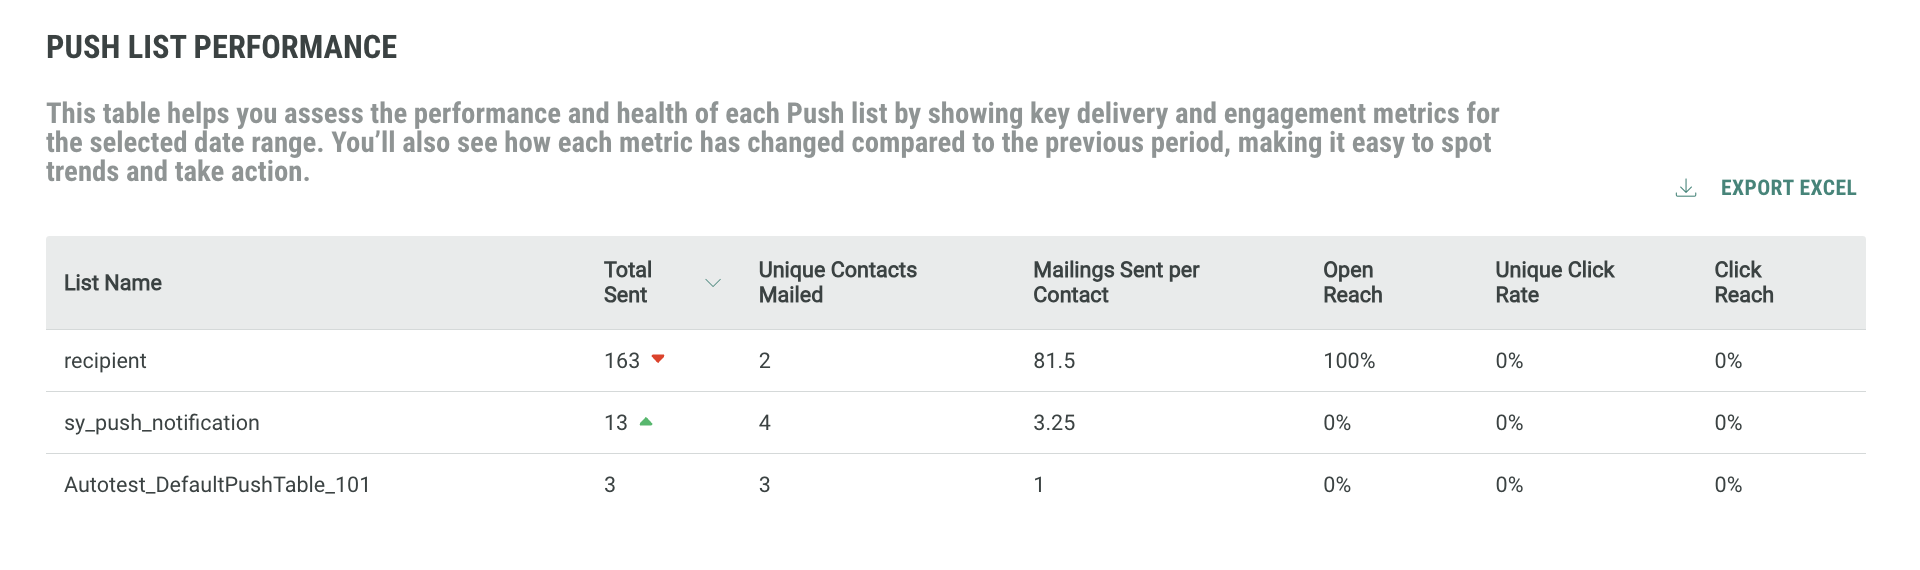Click the 100% open reach value
1920x570 pixels.
coord(1349,361)
